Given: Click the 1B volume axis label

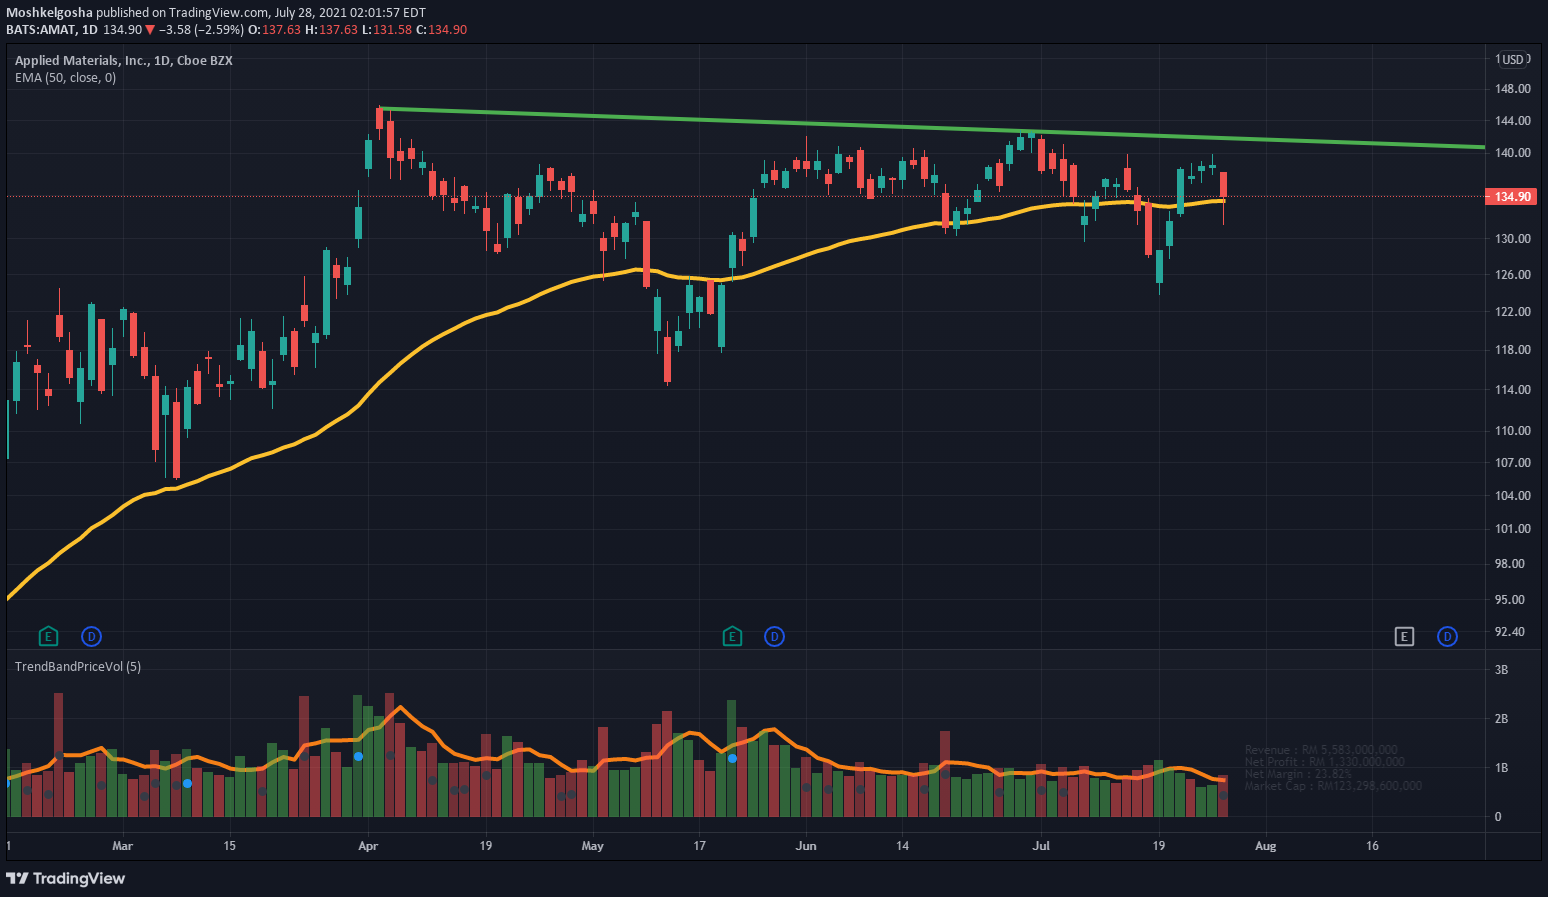Looking at the screenshot, I should coord(1501,767).
